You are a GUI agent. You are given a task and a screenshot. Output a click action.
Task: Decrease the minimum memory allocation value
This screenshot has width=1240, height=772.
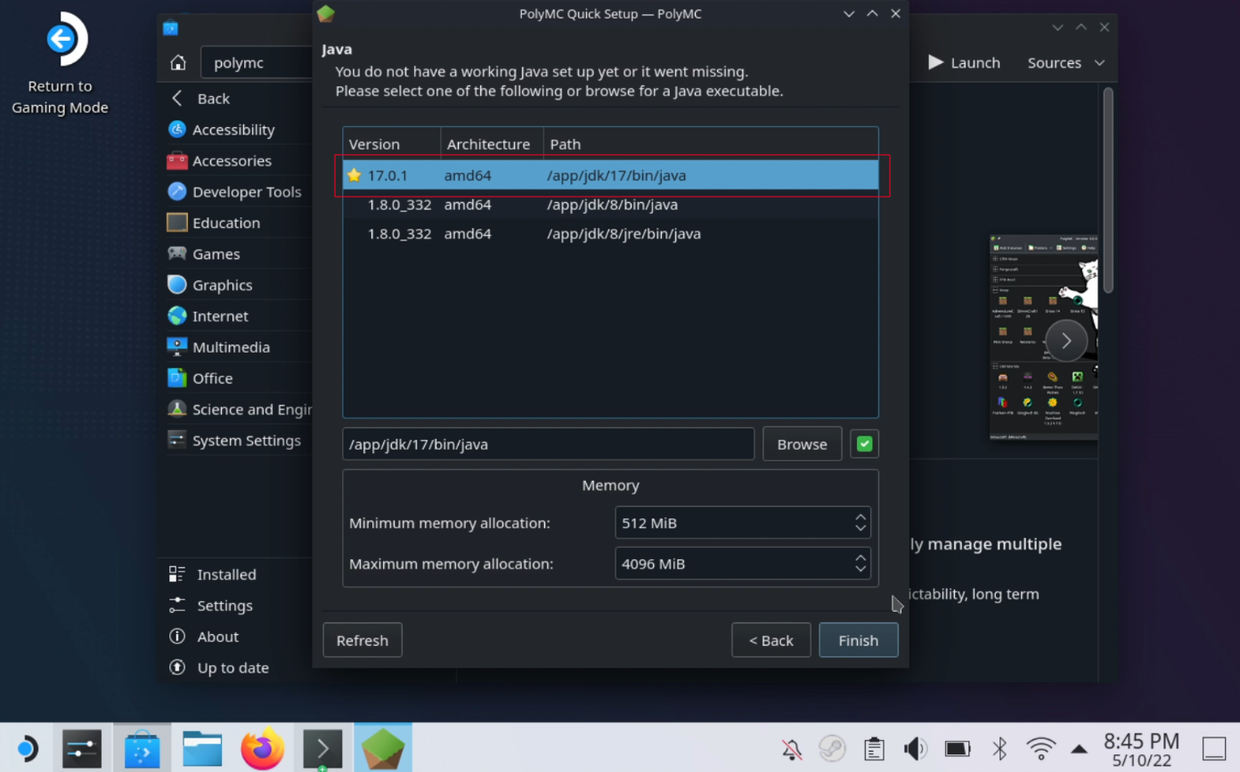pyautogui.click(x=860, y=529)
